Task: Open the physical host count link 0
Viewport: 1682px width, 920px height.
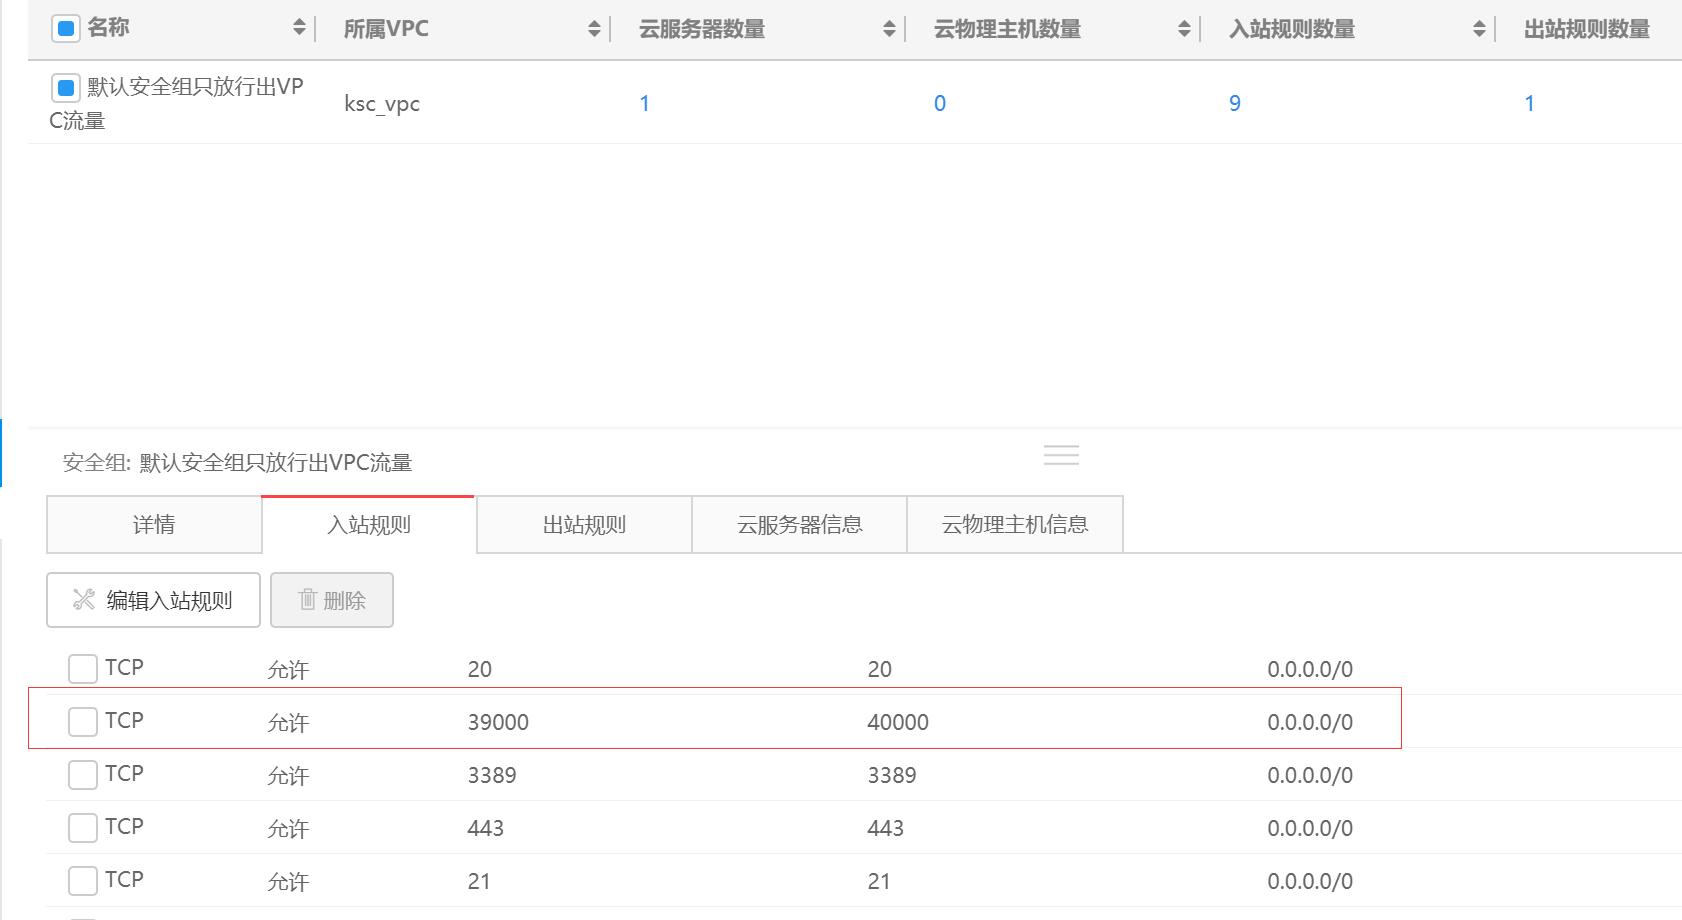Action: pos(940,103)
